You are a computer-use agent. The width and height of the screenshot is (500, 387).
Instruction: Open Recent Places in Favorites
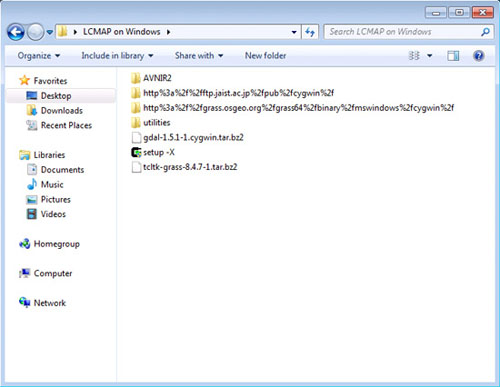(x=66, y=125)
